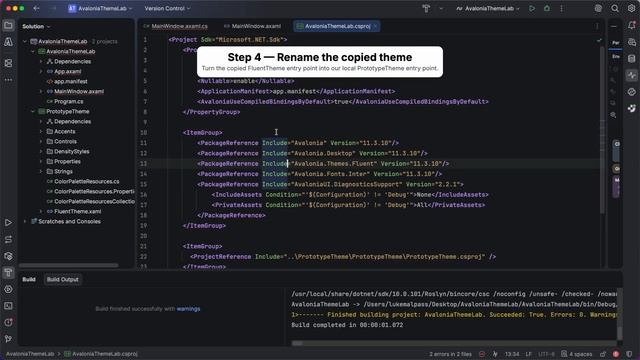Open more run actions kebab menu

pyautogui.click(x=562, y=8)
